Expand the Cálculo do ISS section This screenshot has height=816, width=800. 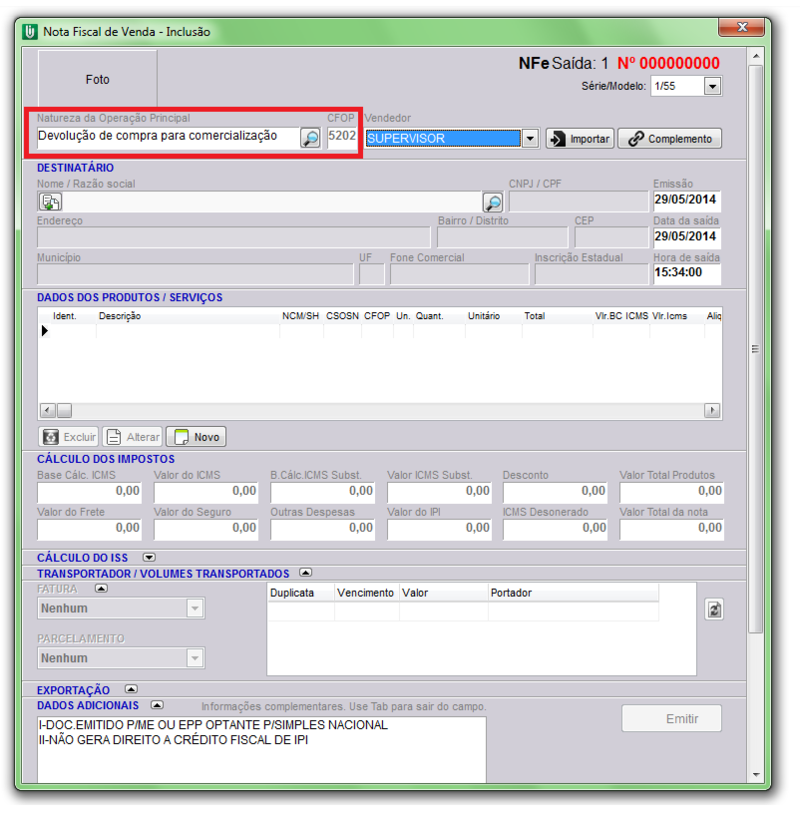(149, 557)
